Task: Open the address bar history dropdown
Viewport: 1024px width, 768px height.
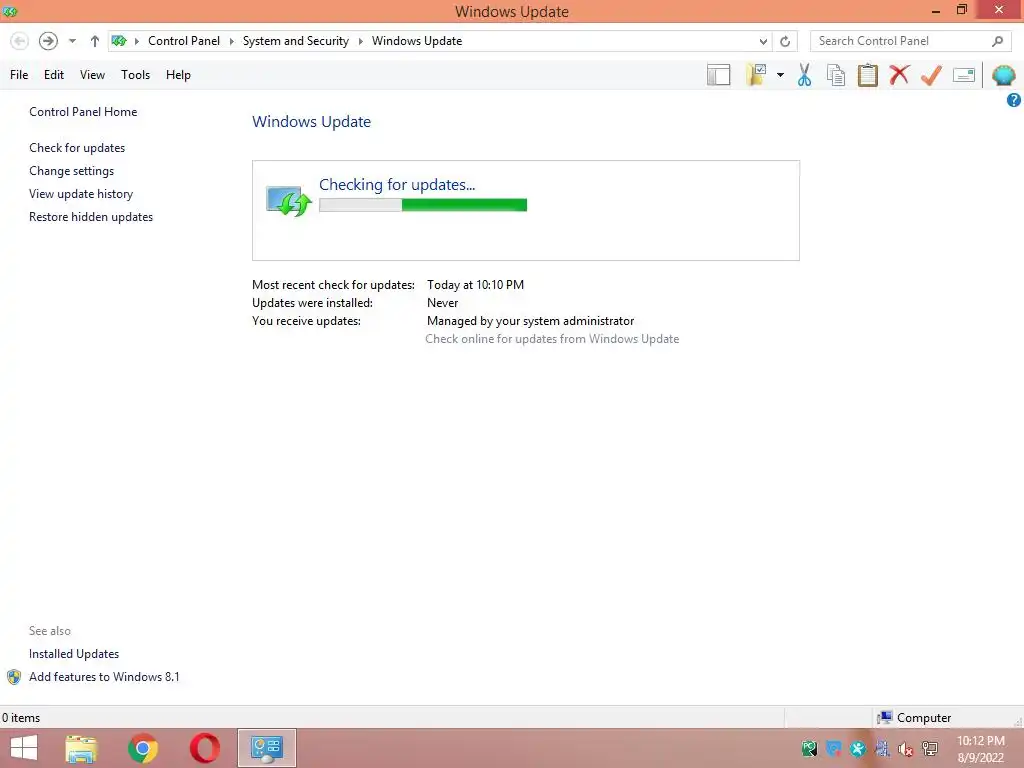Action: pyautogui.click(x=763, y=41)
